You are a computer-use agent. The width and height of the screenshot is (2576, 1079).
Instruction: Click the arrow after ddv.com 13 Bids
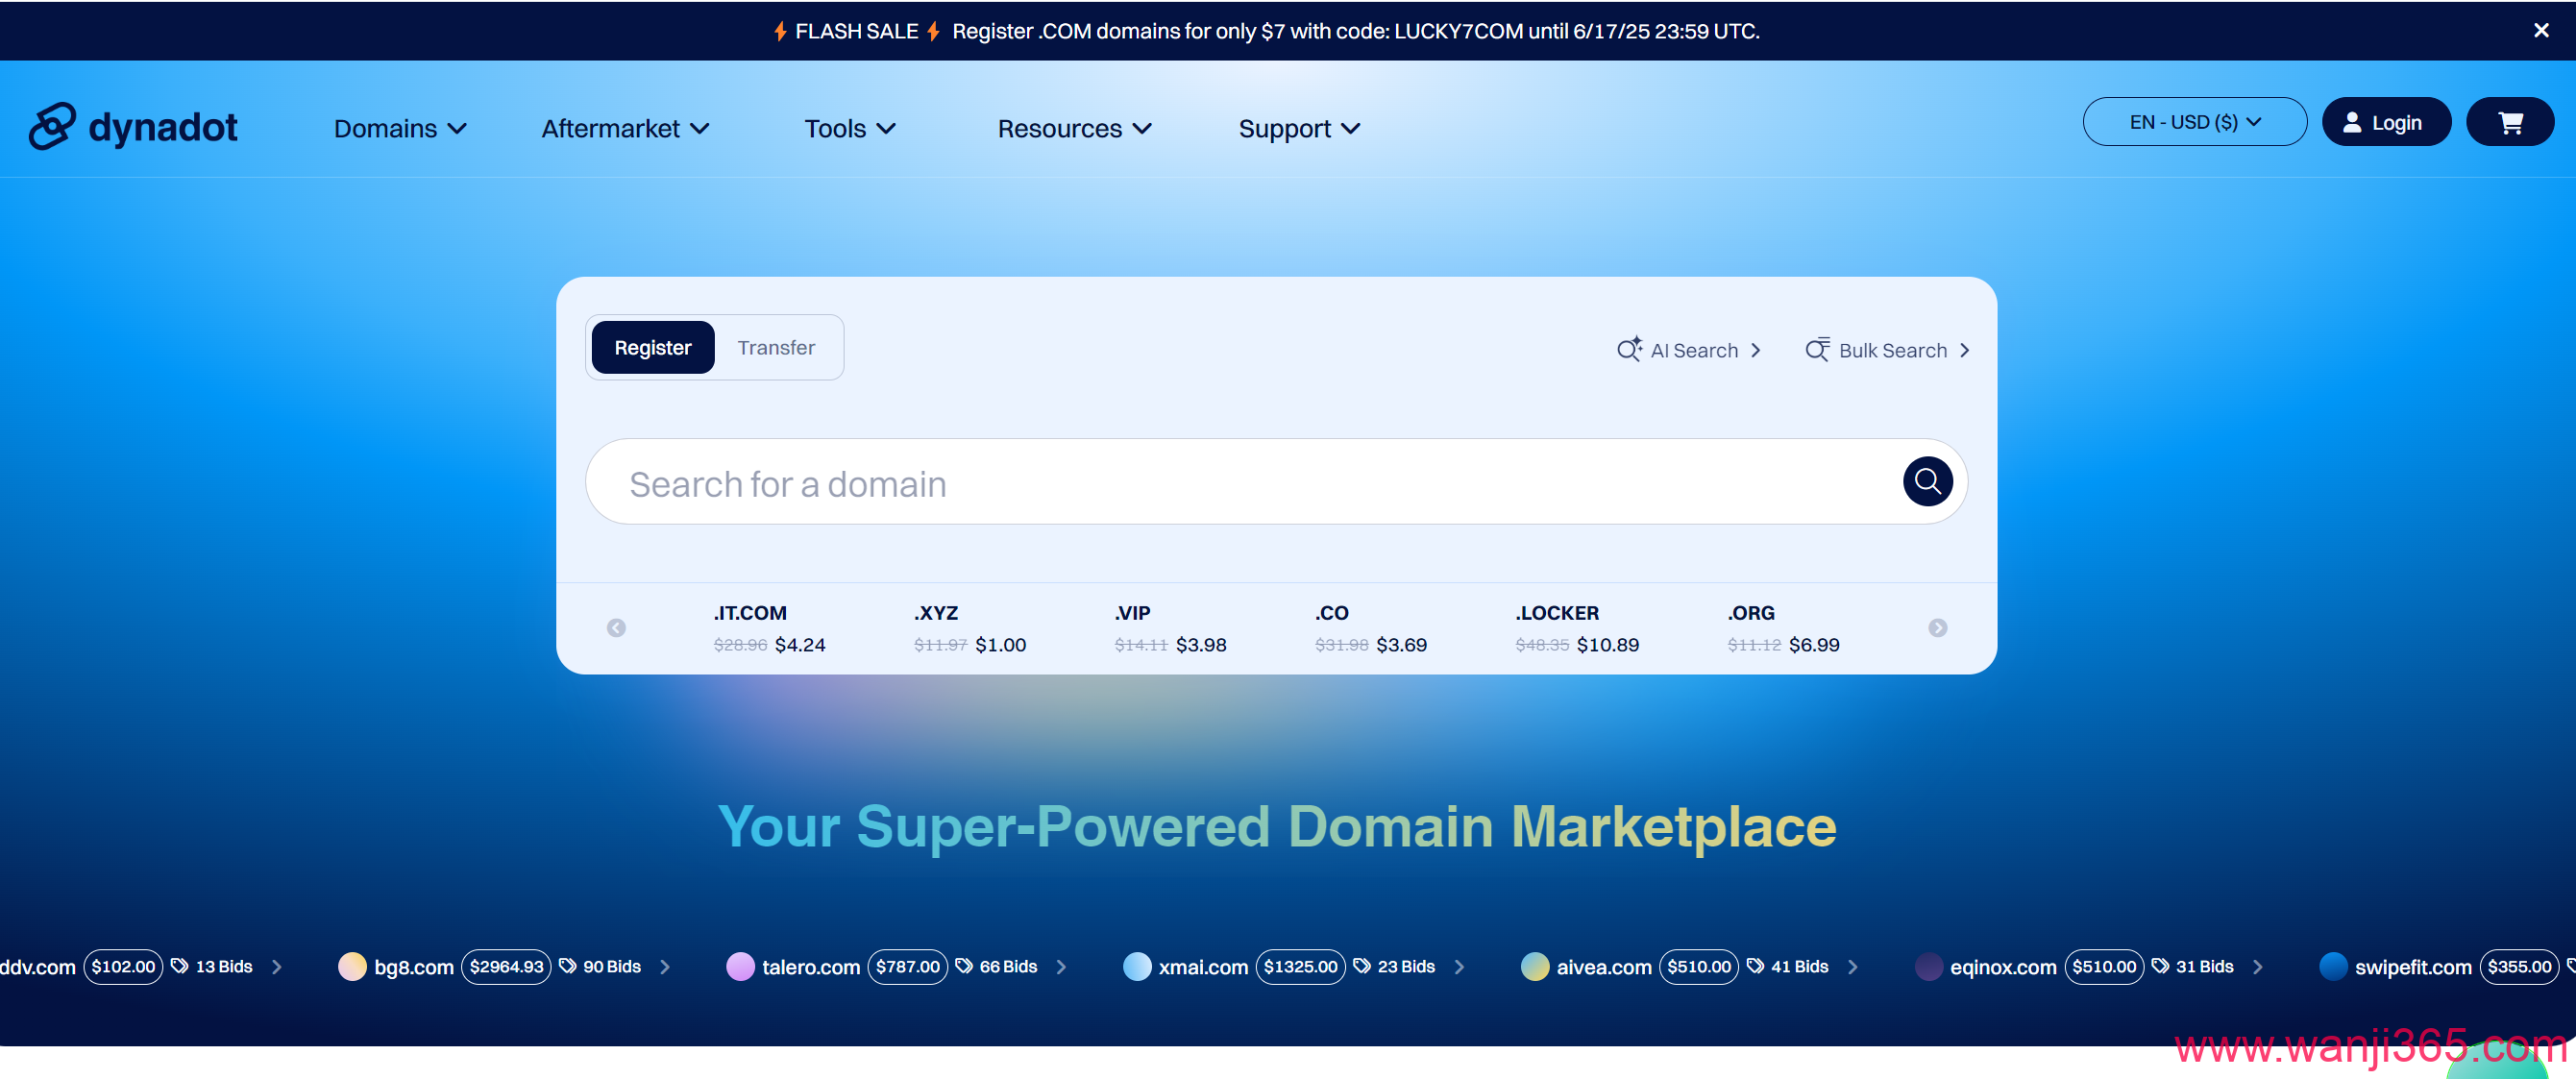pos(277,967)
